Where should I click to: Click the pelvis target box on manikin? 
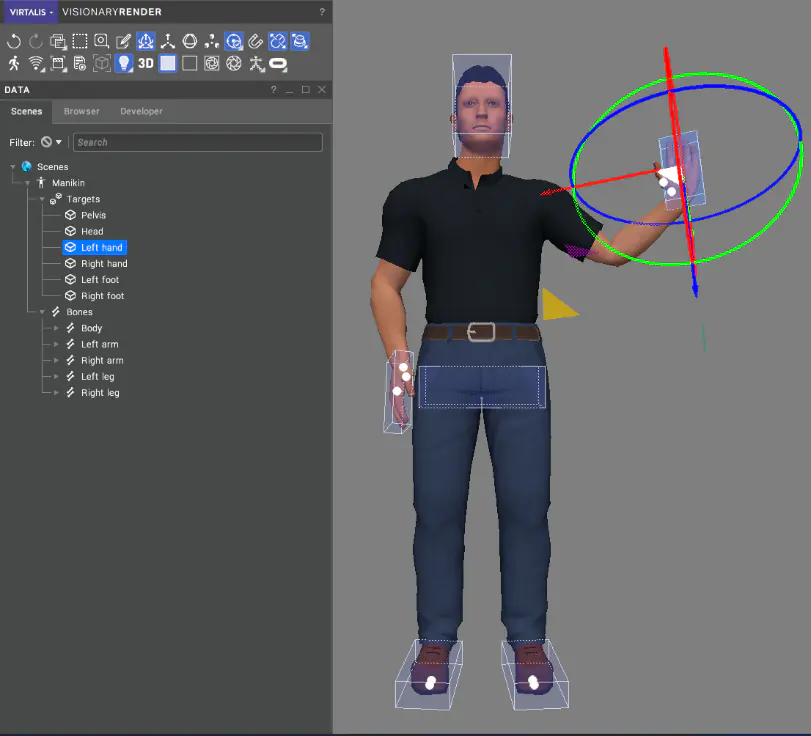pos(482,387)
